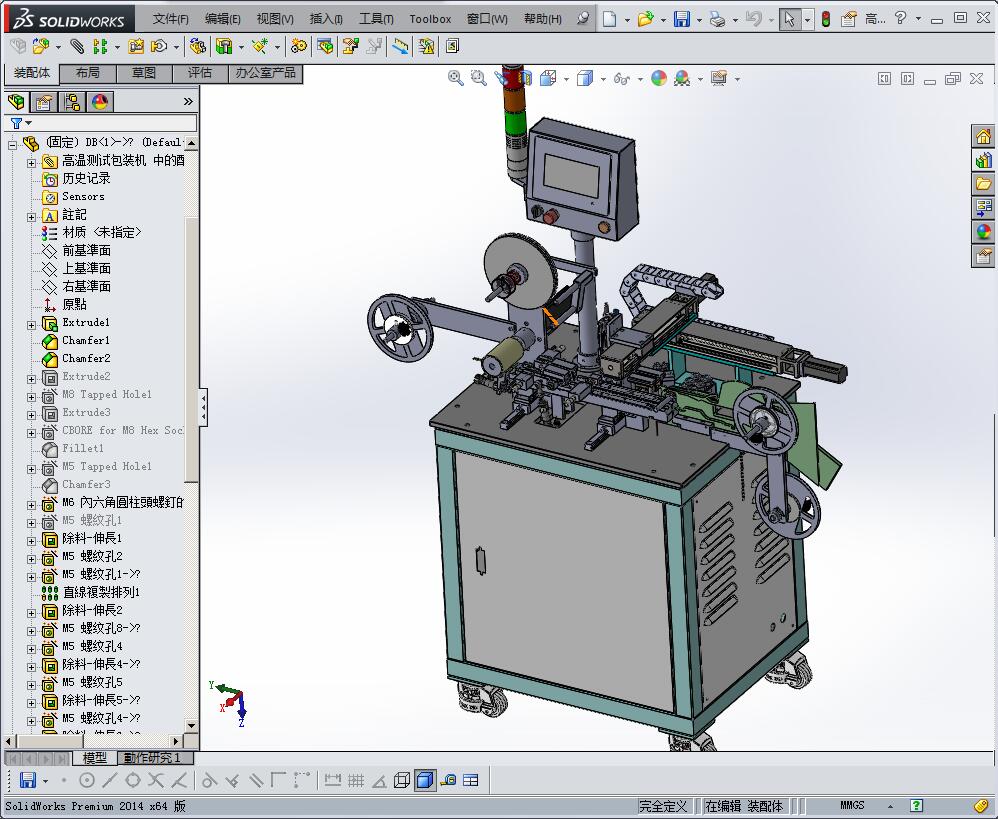
Task: Click the DisplayManager color ball icon
Action: pos(100,102)
